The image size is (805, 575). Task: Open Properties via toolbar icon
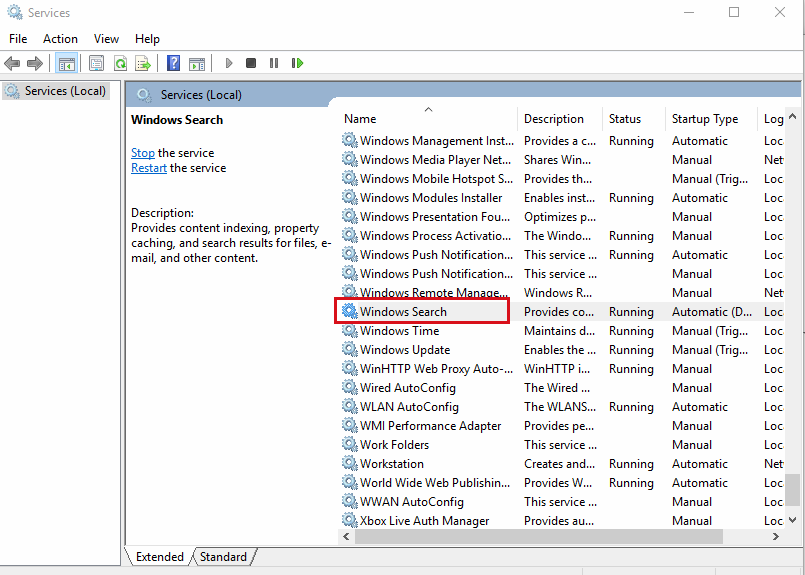click(x=96, y=63)
